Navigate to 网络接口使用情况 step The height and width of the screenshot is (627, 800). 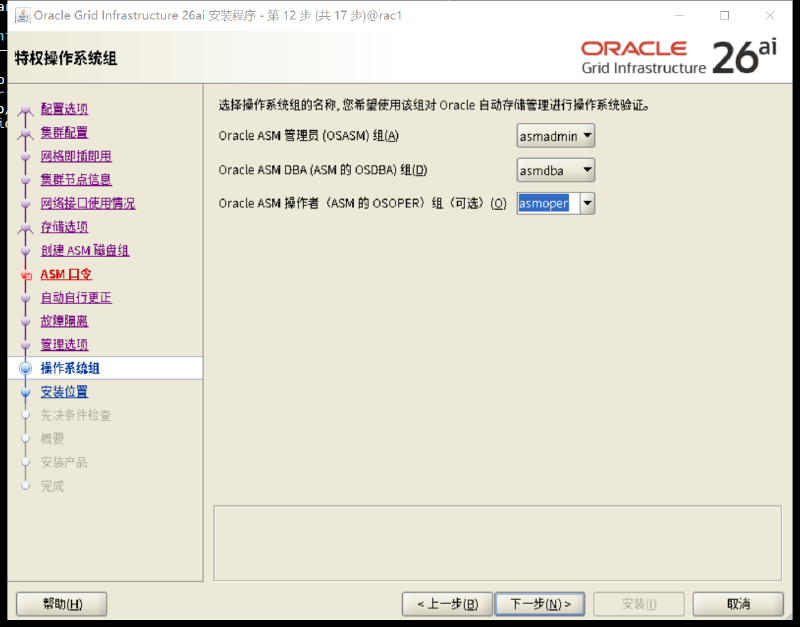coord(88,204)
